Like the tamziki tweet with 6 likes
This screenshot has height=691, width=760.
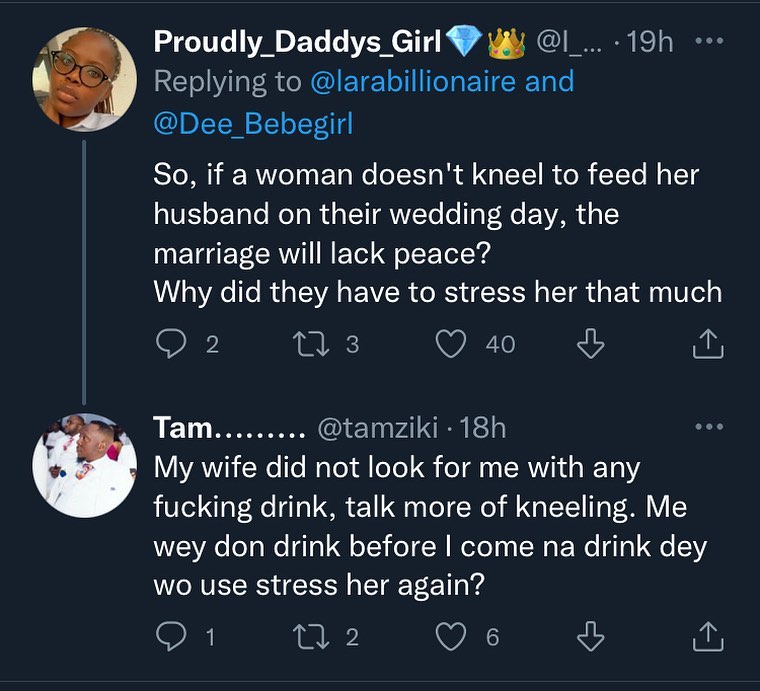click(x=452, y=636)
